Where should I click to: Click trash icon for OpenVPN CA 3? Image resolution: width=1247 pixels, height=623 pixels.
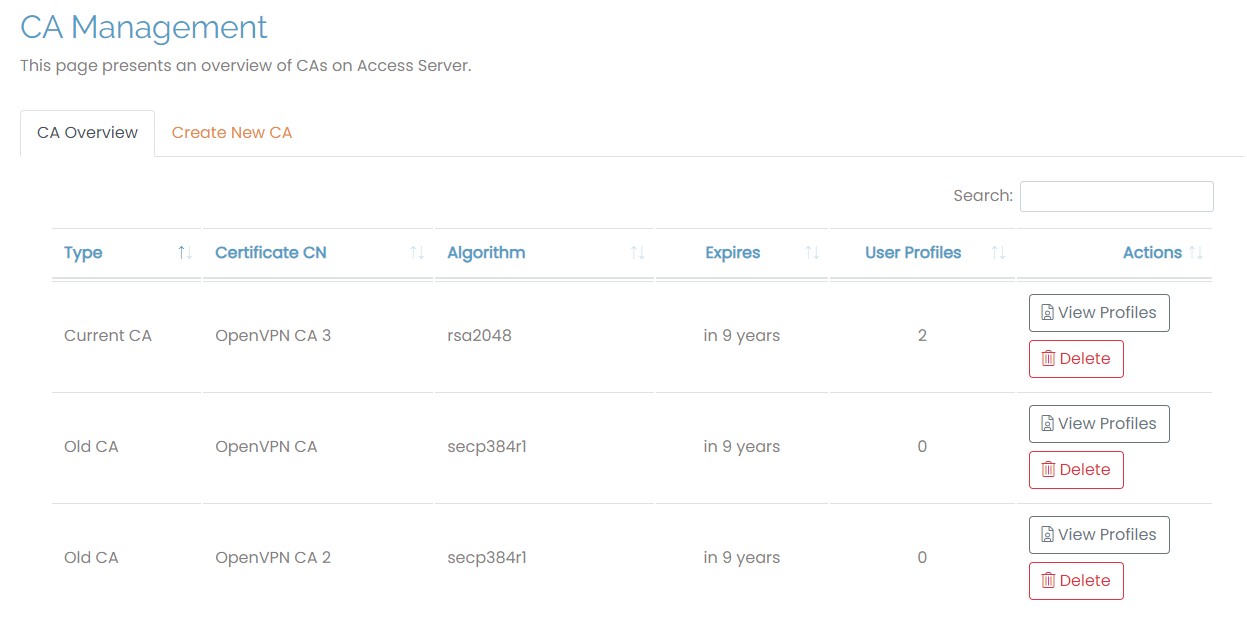pyautogui.click(x=1048, y=359)
